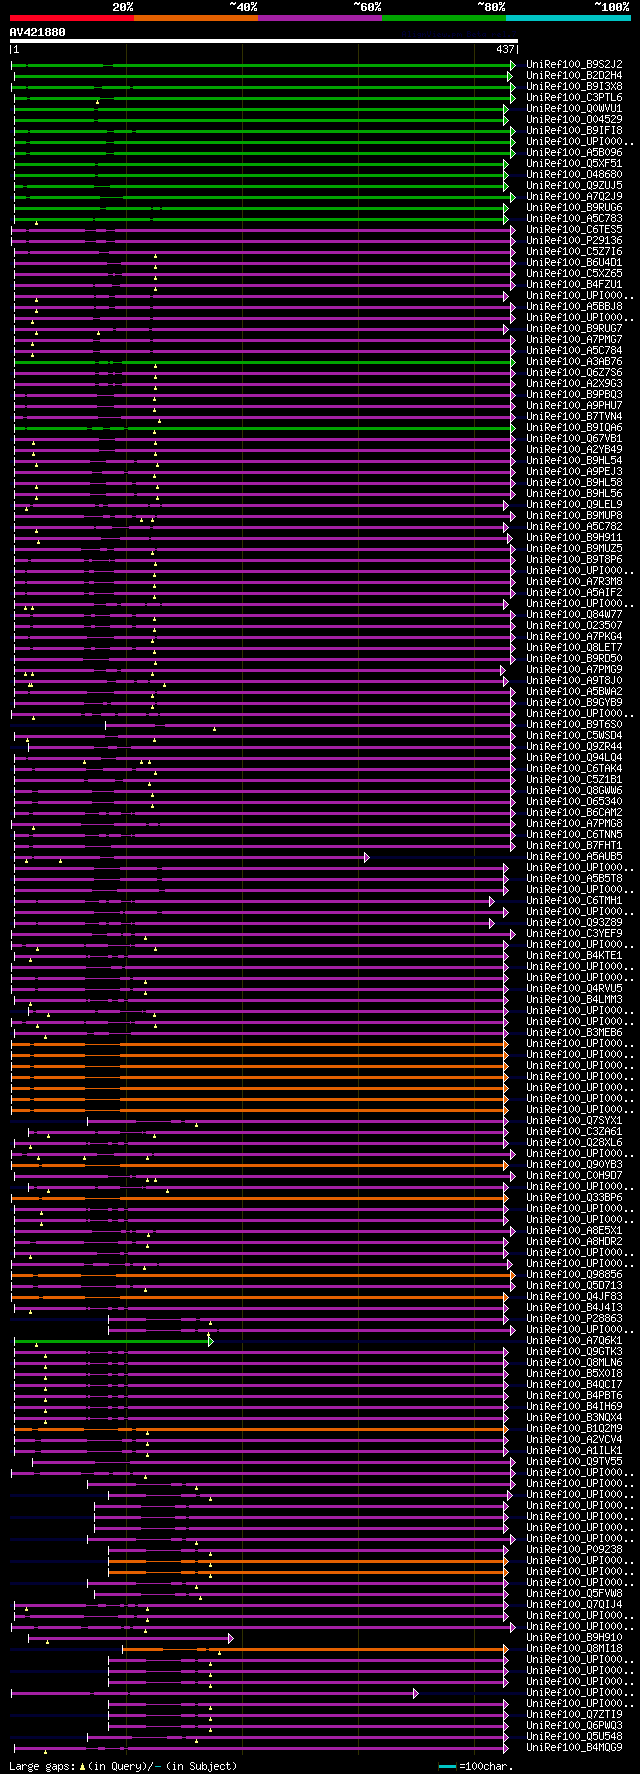Select hit label UniRef100_C6TMH1
The width and height of the screenshot is (640, 1774).
coord(574,900)
